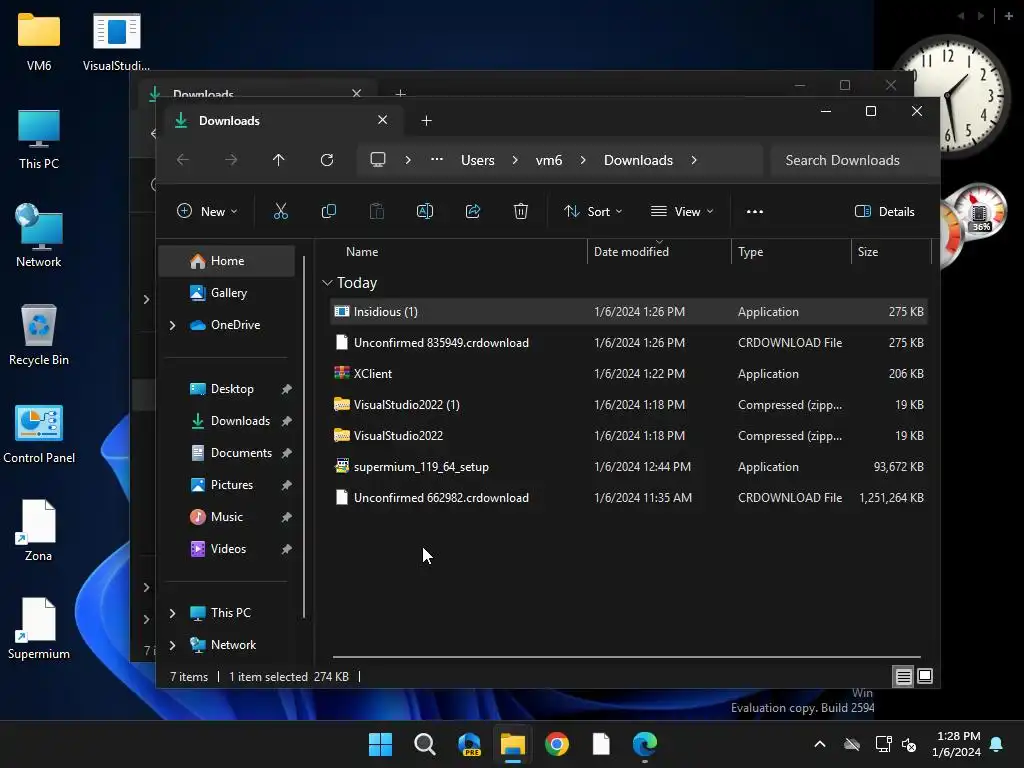
Task: Select Unconfirmed 835949.crdownload file
Action: (629, 342)
